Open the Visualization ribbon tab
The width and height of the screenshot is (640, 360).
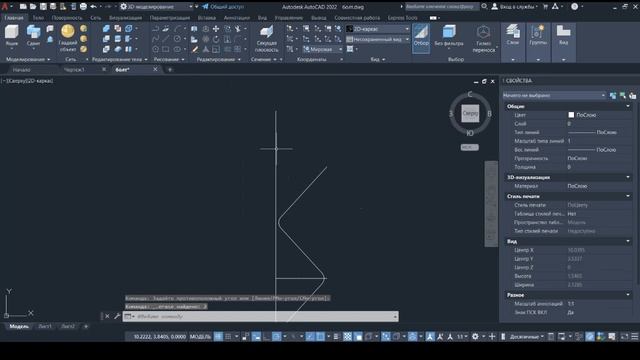[125, 18]
